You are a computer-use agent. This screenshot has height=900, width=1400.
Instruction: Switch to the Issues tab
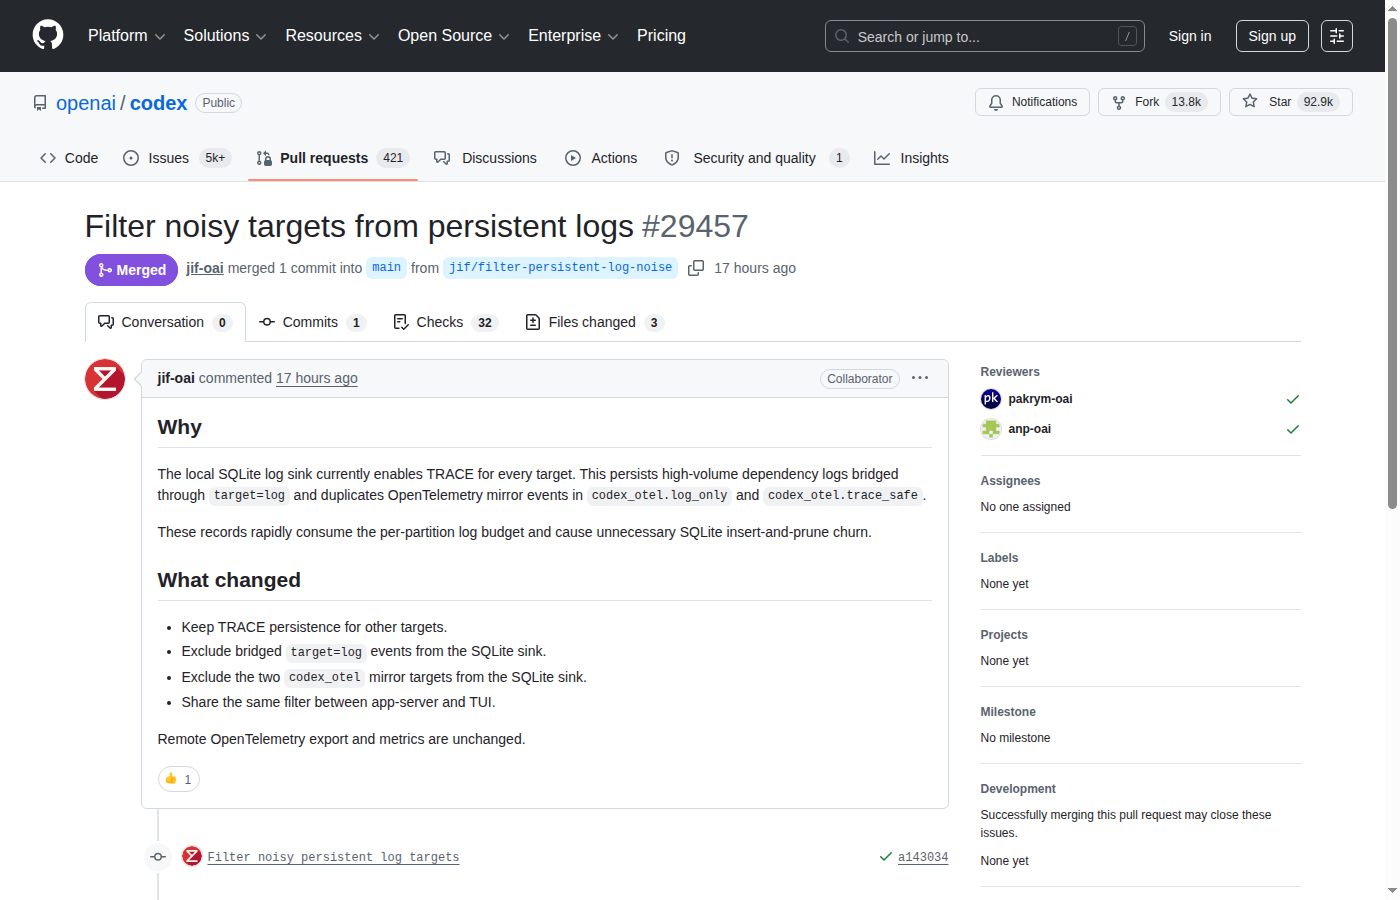tap(176, 158)
